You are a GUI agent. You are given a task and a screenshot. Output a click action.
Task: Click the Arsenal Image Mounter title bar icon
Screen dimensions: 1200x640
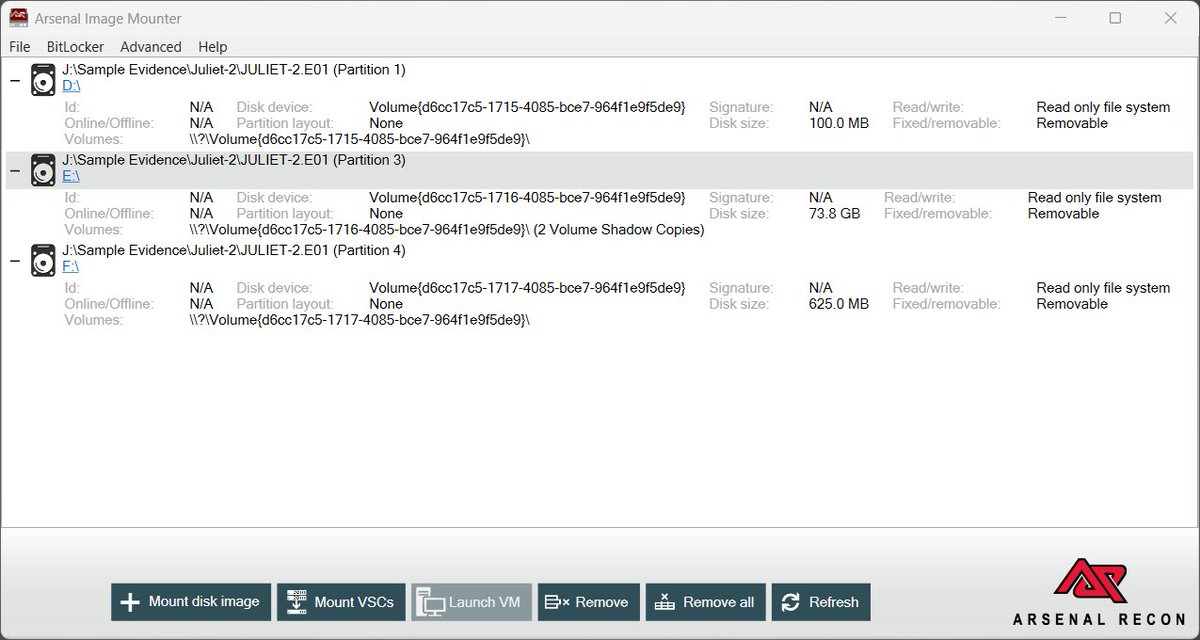(x=19, y=18)
